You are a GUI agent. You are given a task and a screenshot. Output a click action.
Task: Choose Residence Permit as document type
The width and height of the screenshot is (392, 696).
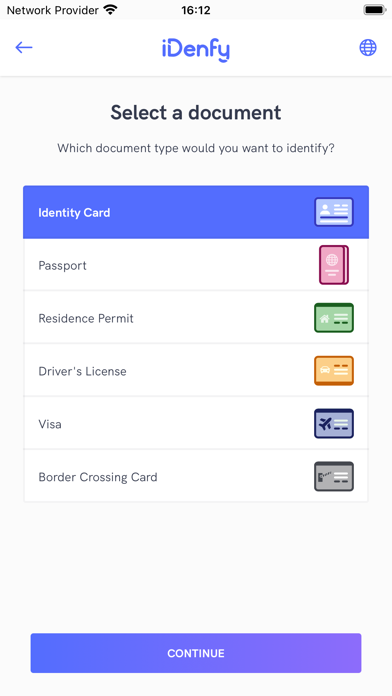(196, 318)
